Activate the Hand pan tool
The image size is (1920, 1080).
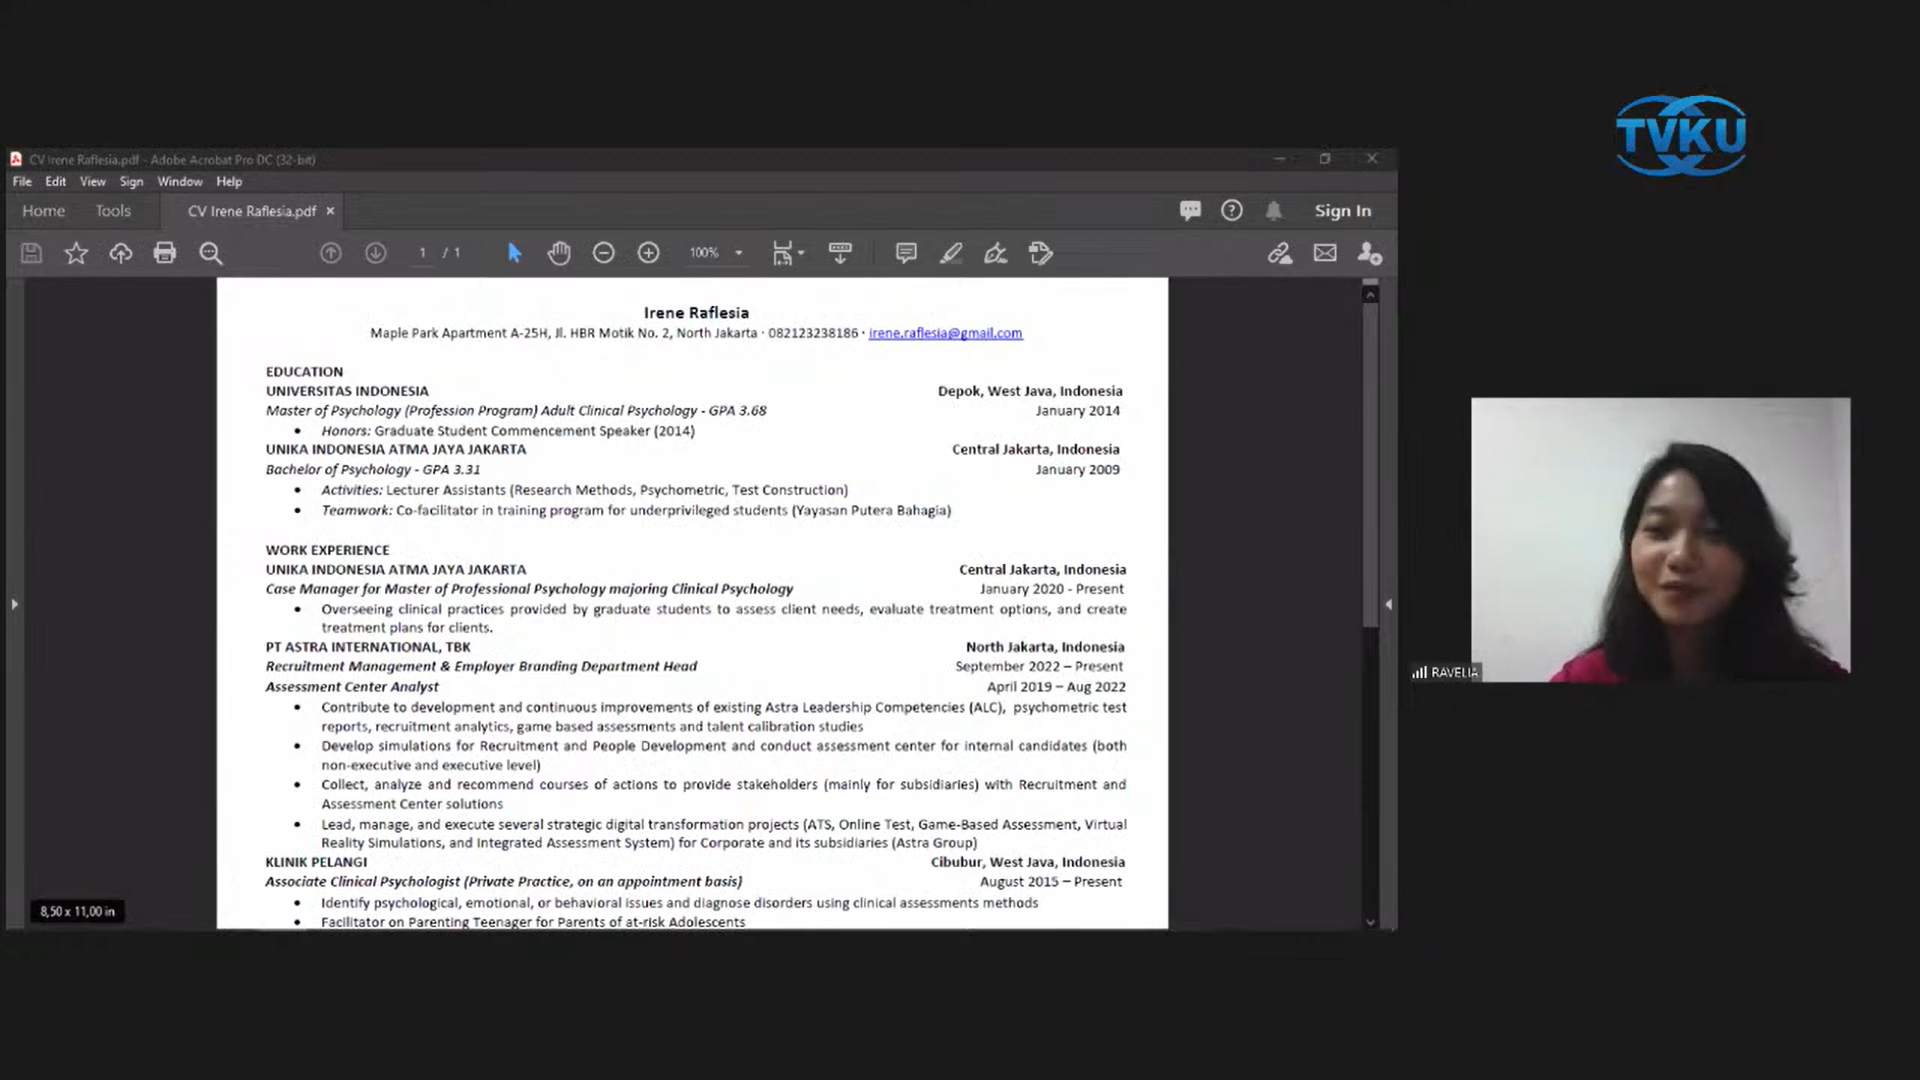tap(559, 253)
